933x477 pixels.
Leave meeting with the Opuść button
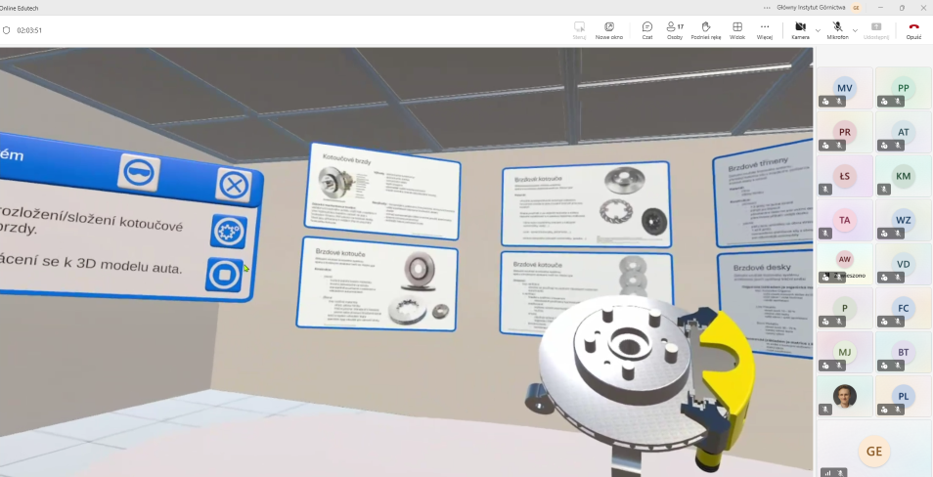click(x=913, y=30)
